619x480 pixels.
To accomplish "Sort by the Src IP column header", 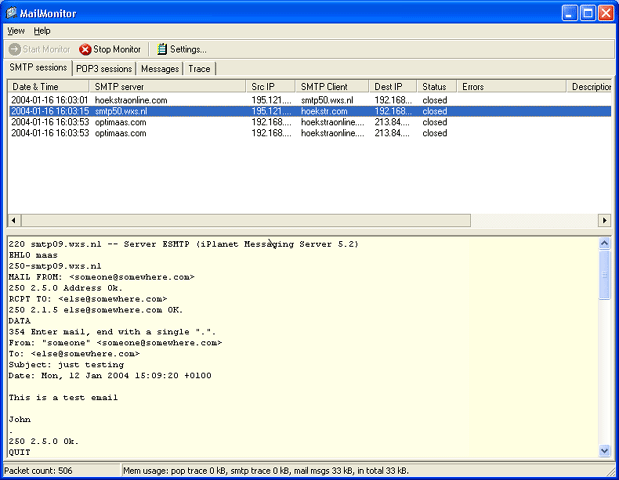I will coord(270,86).
